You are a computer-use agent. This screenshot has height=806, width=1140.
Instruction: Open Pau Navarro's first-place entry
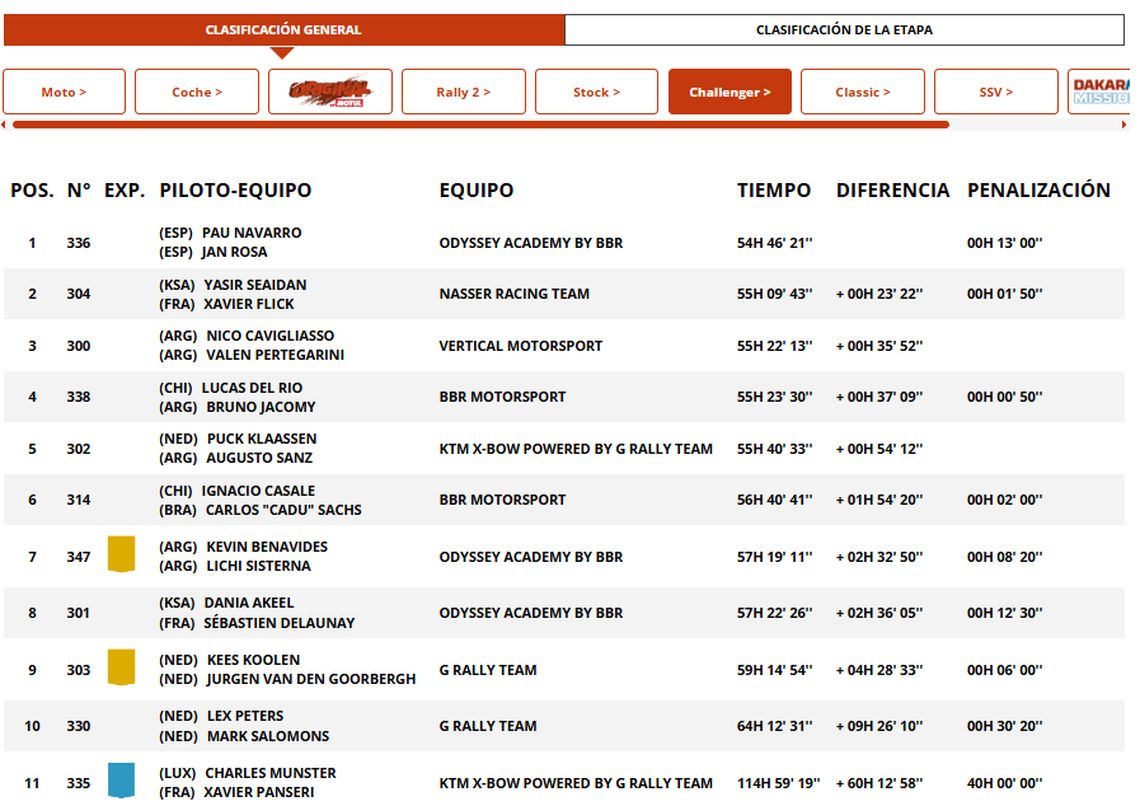pyautogui.click(x=251, y=233)
